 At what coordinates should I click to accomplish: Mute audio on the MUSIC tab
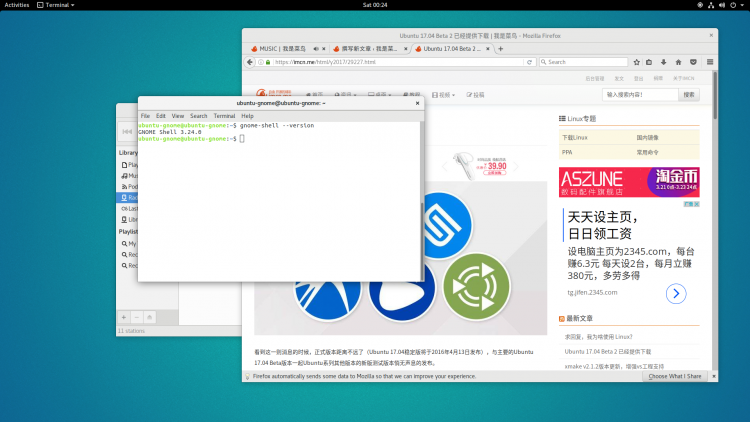coord(316,49)
